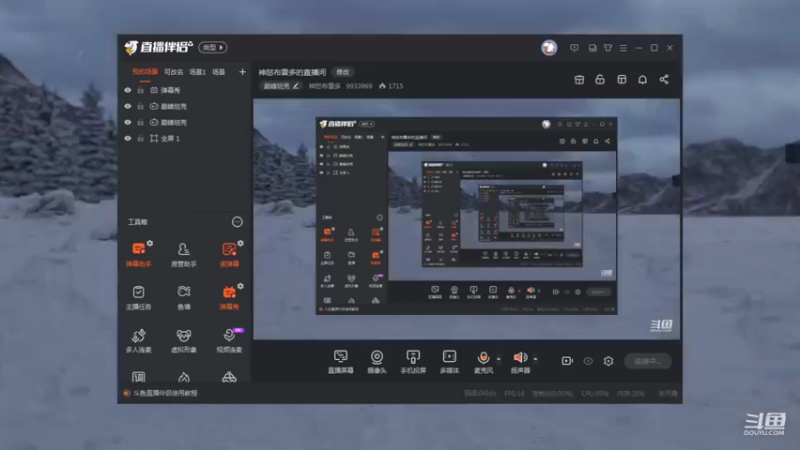The height and width of the screenshot is (450, 800).
Task: Click the unlock icon in header row
Action: (600, 79)
